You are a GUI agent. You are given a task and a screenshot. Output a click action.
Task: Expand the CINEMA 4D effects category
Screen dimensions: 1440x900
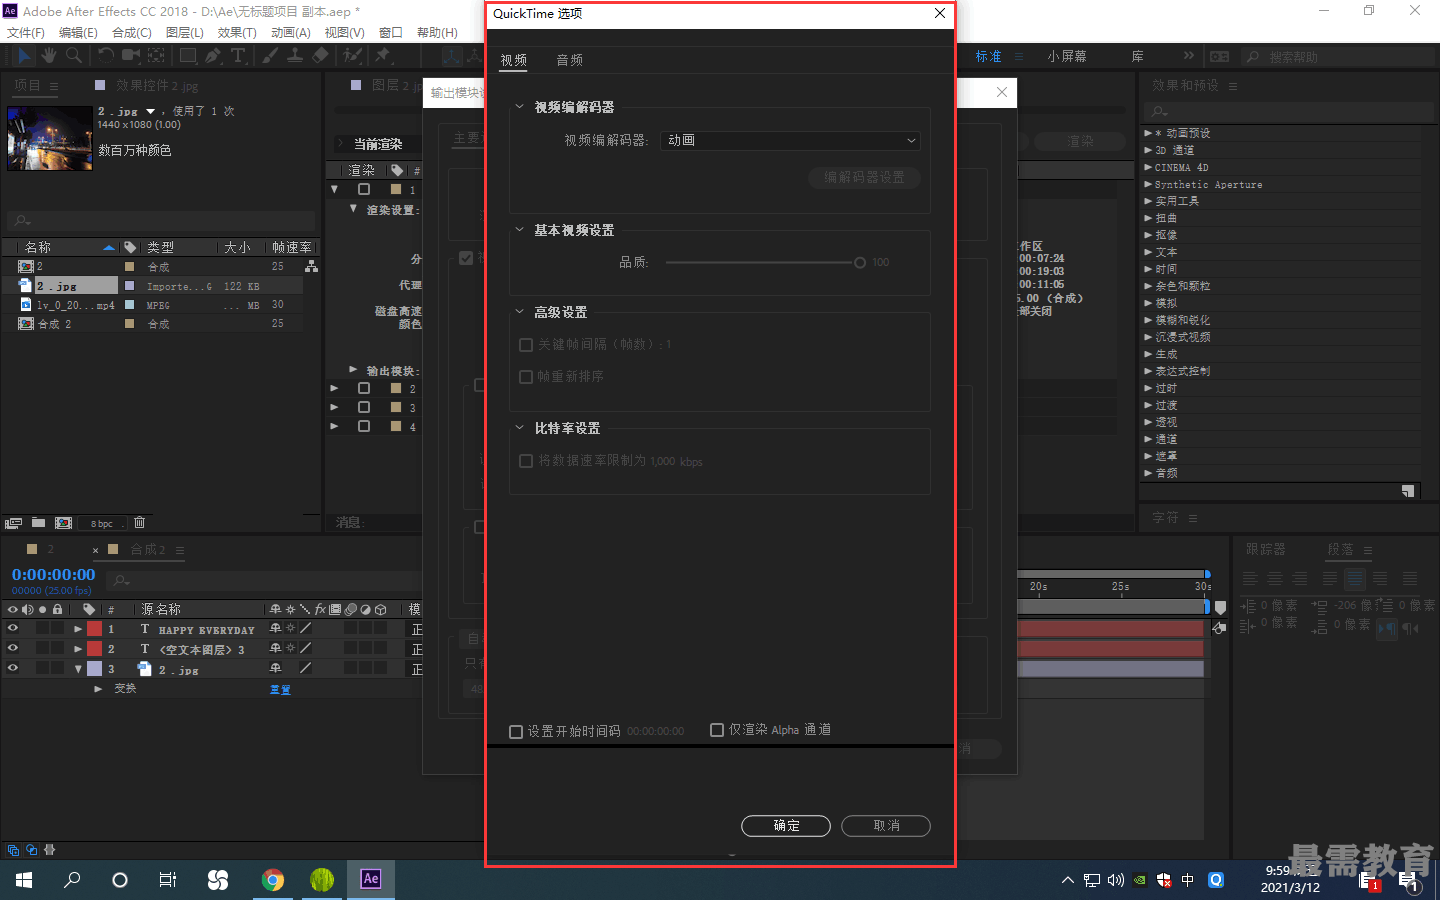[x=1148, y=167]
